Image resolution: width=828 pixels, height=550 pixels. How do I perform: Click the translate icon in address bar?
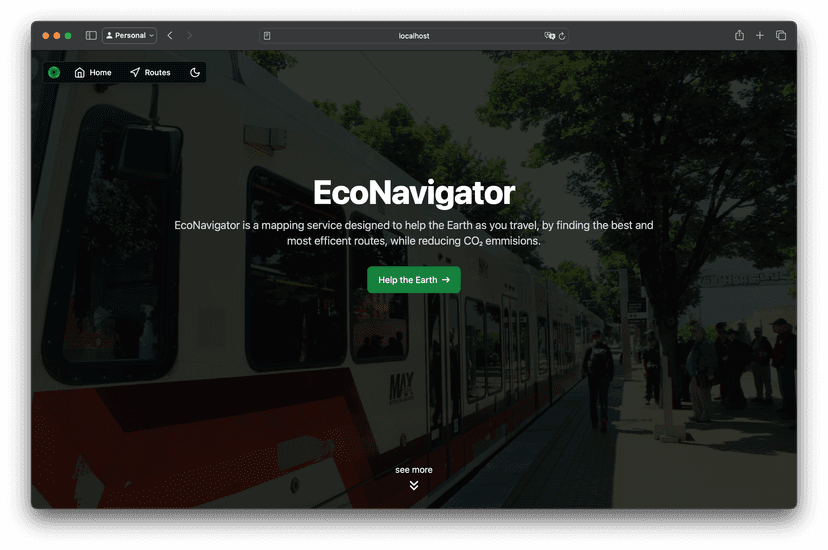coord(550,36)
